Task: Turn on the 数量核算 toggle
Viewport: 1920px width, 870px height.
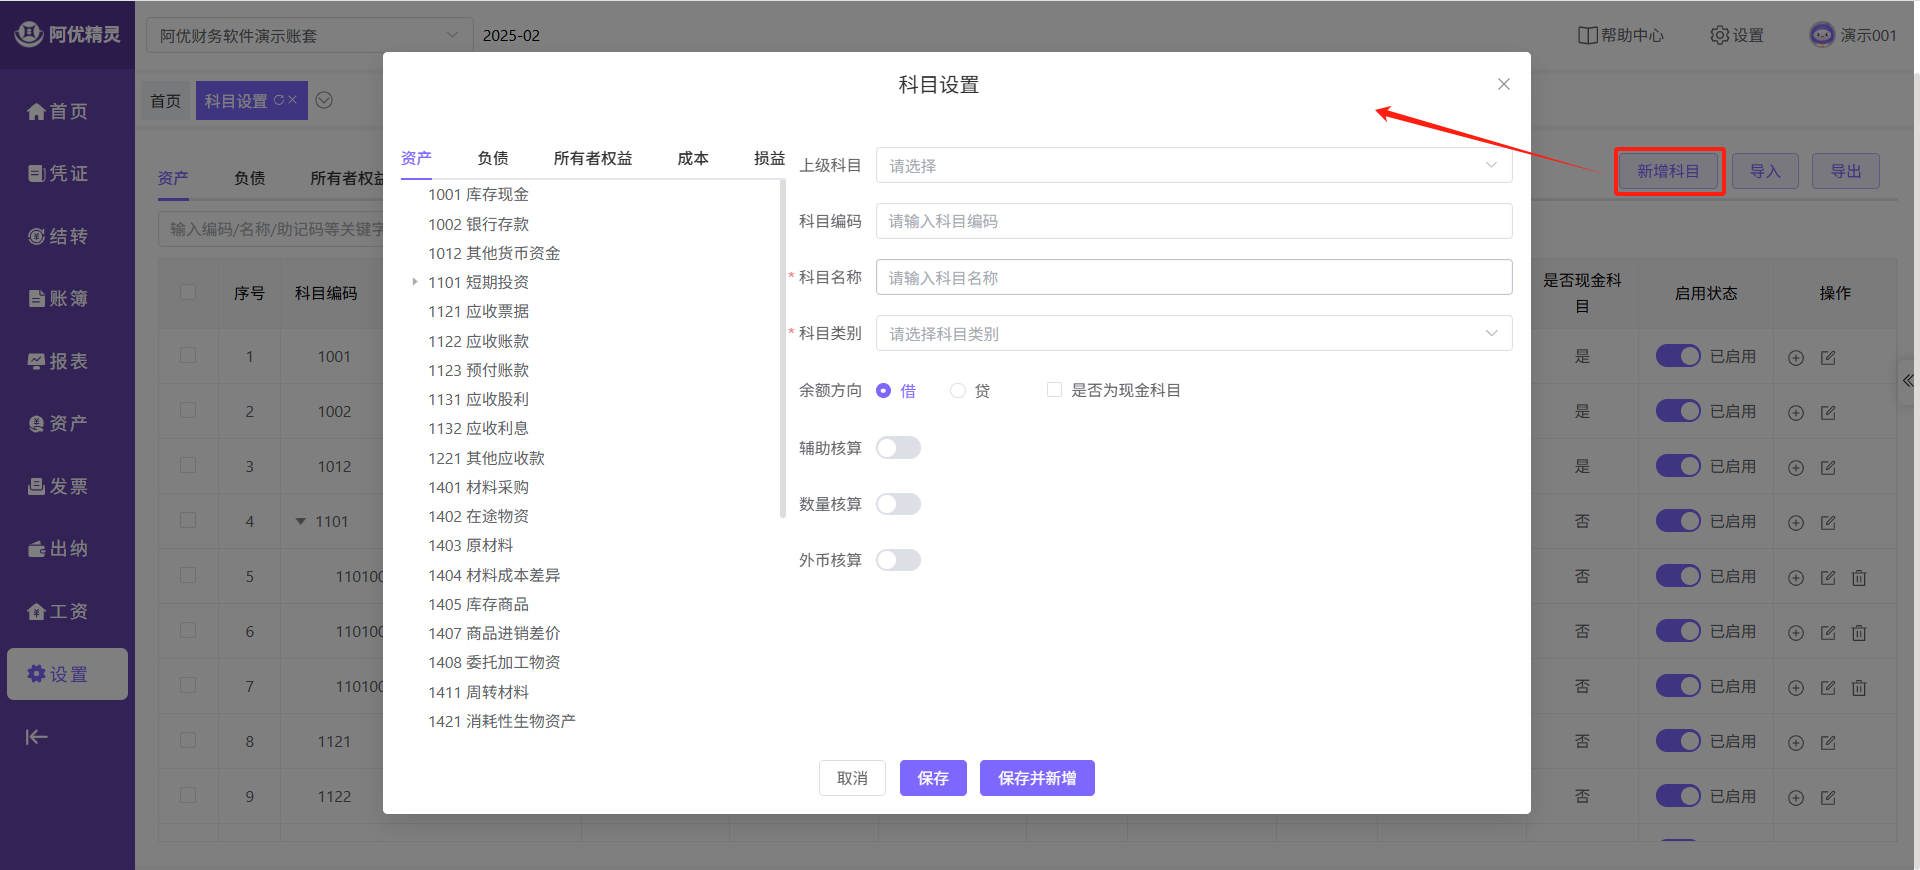Action: (898, 504)
